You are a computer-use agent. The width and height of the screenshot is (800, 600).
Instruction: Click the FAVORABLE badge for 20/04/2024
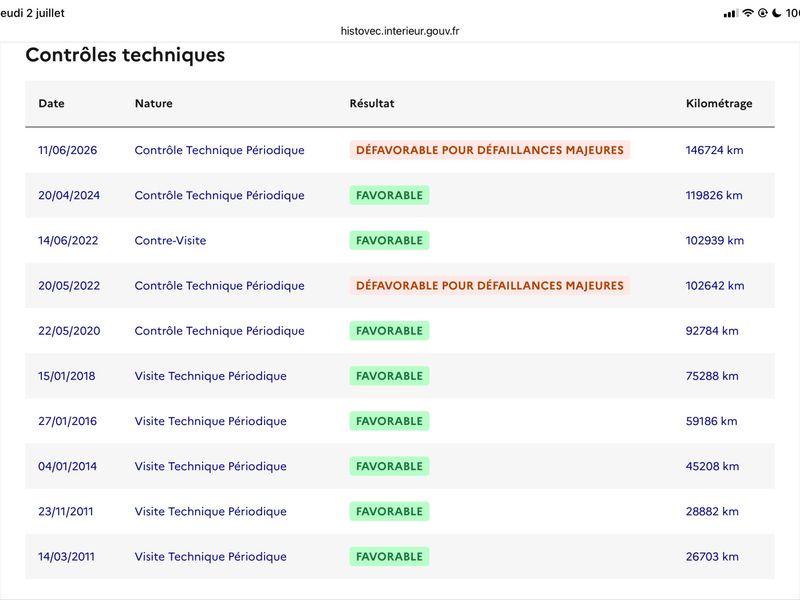(x=389, y=195)
